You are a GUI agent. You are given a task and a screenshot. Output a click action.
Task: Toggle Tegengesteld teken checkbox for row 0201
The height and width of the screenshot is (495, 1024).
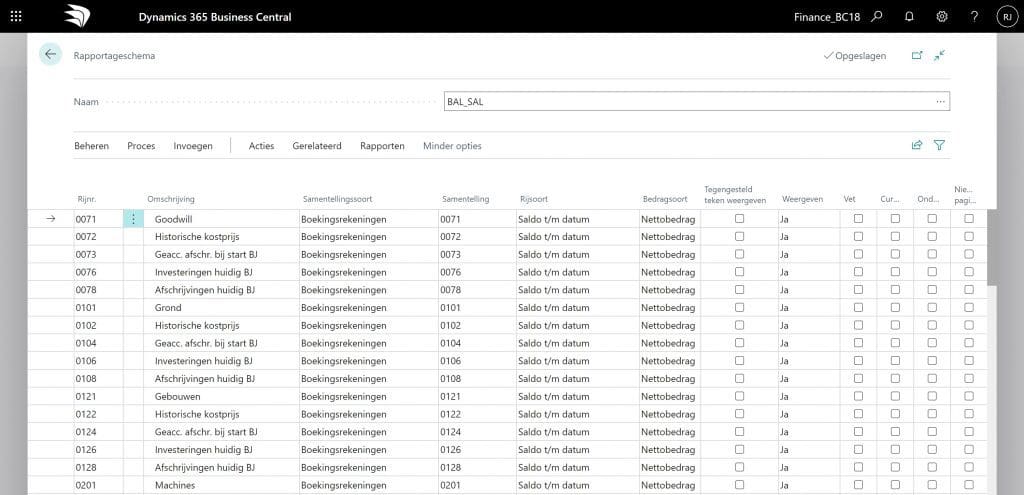(739, 485)
